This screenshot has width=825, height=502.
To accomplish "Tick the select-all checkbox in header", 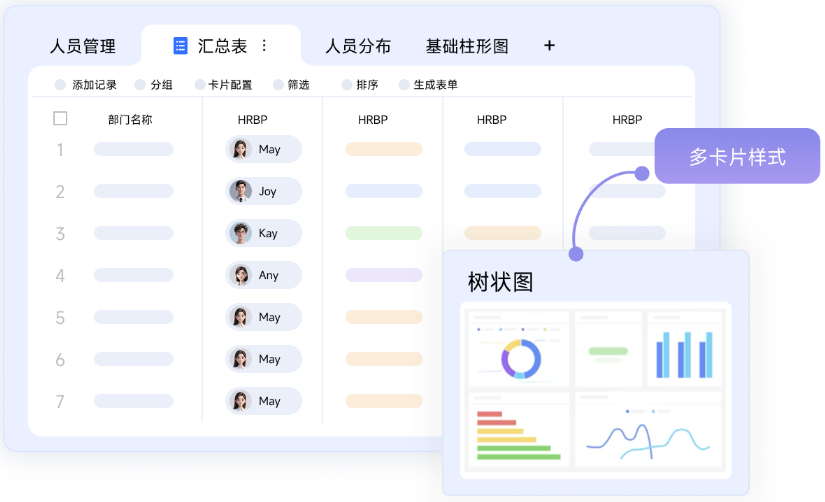I will point(60,118).
